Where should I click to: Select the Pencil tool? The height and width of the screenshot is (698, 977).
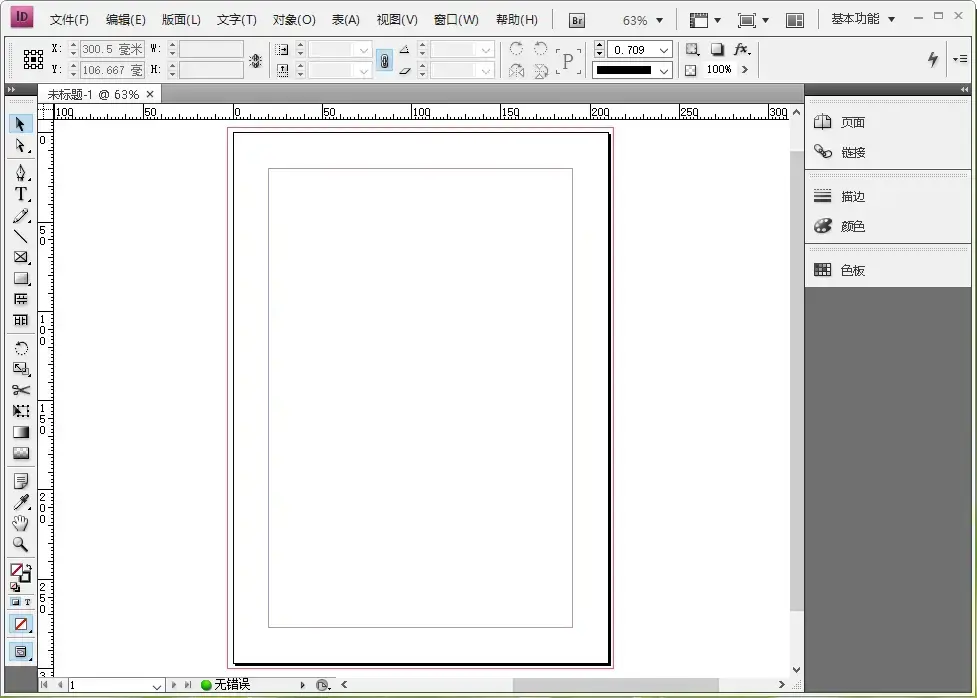(21, 216)
